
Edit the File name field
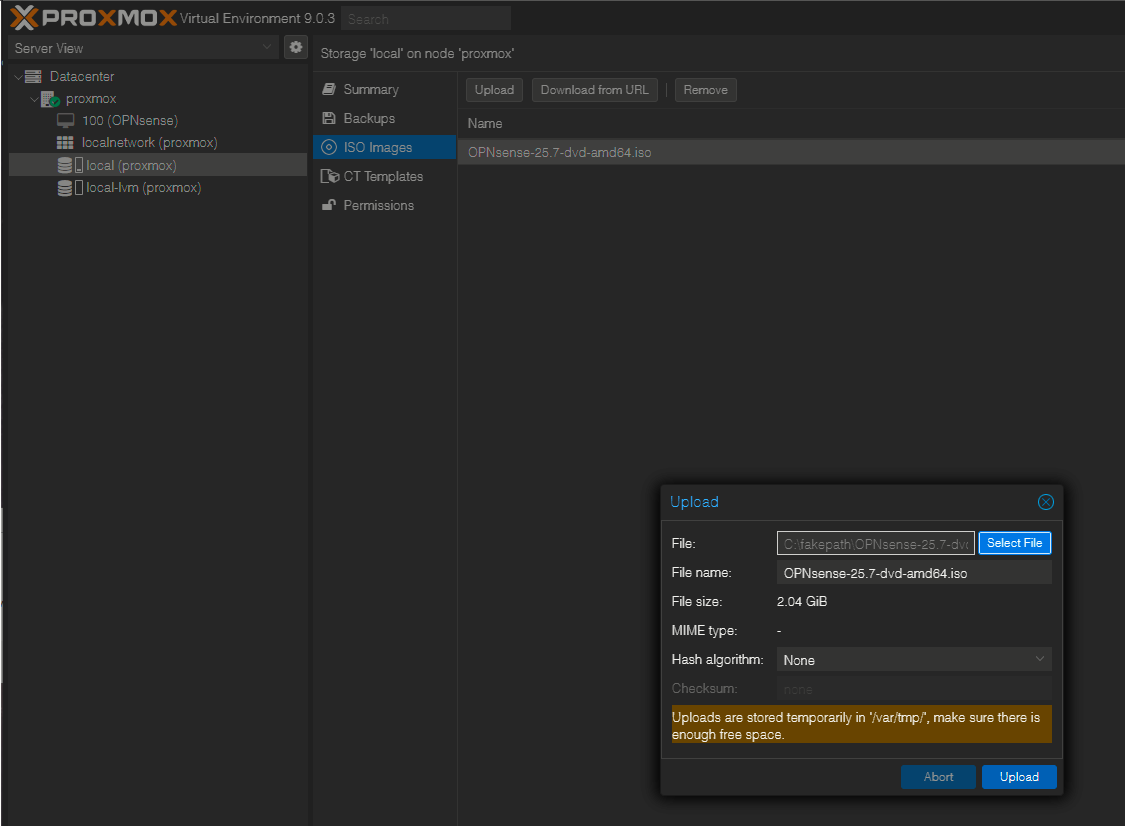coord(914,573)
